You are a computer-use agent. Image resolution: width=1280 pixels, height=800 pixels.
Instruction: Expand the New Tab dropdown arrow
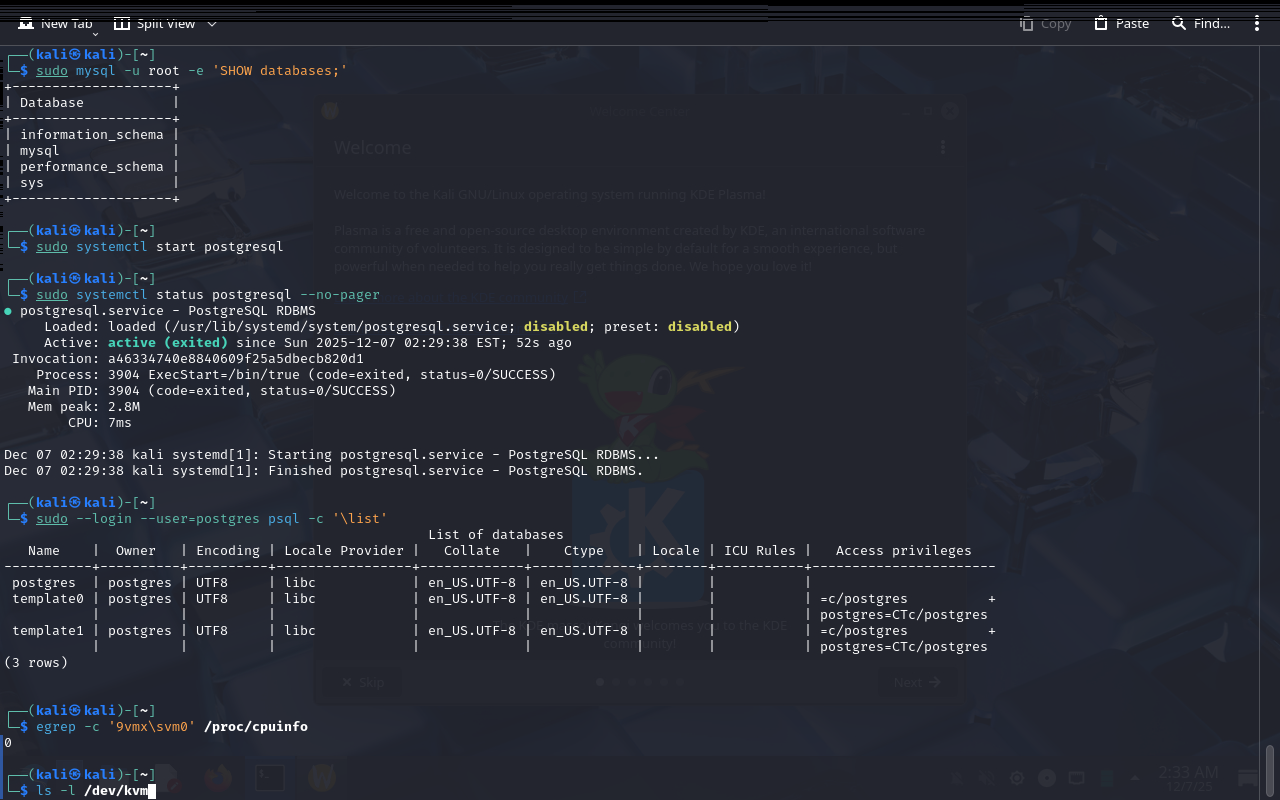click(96, 34)
